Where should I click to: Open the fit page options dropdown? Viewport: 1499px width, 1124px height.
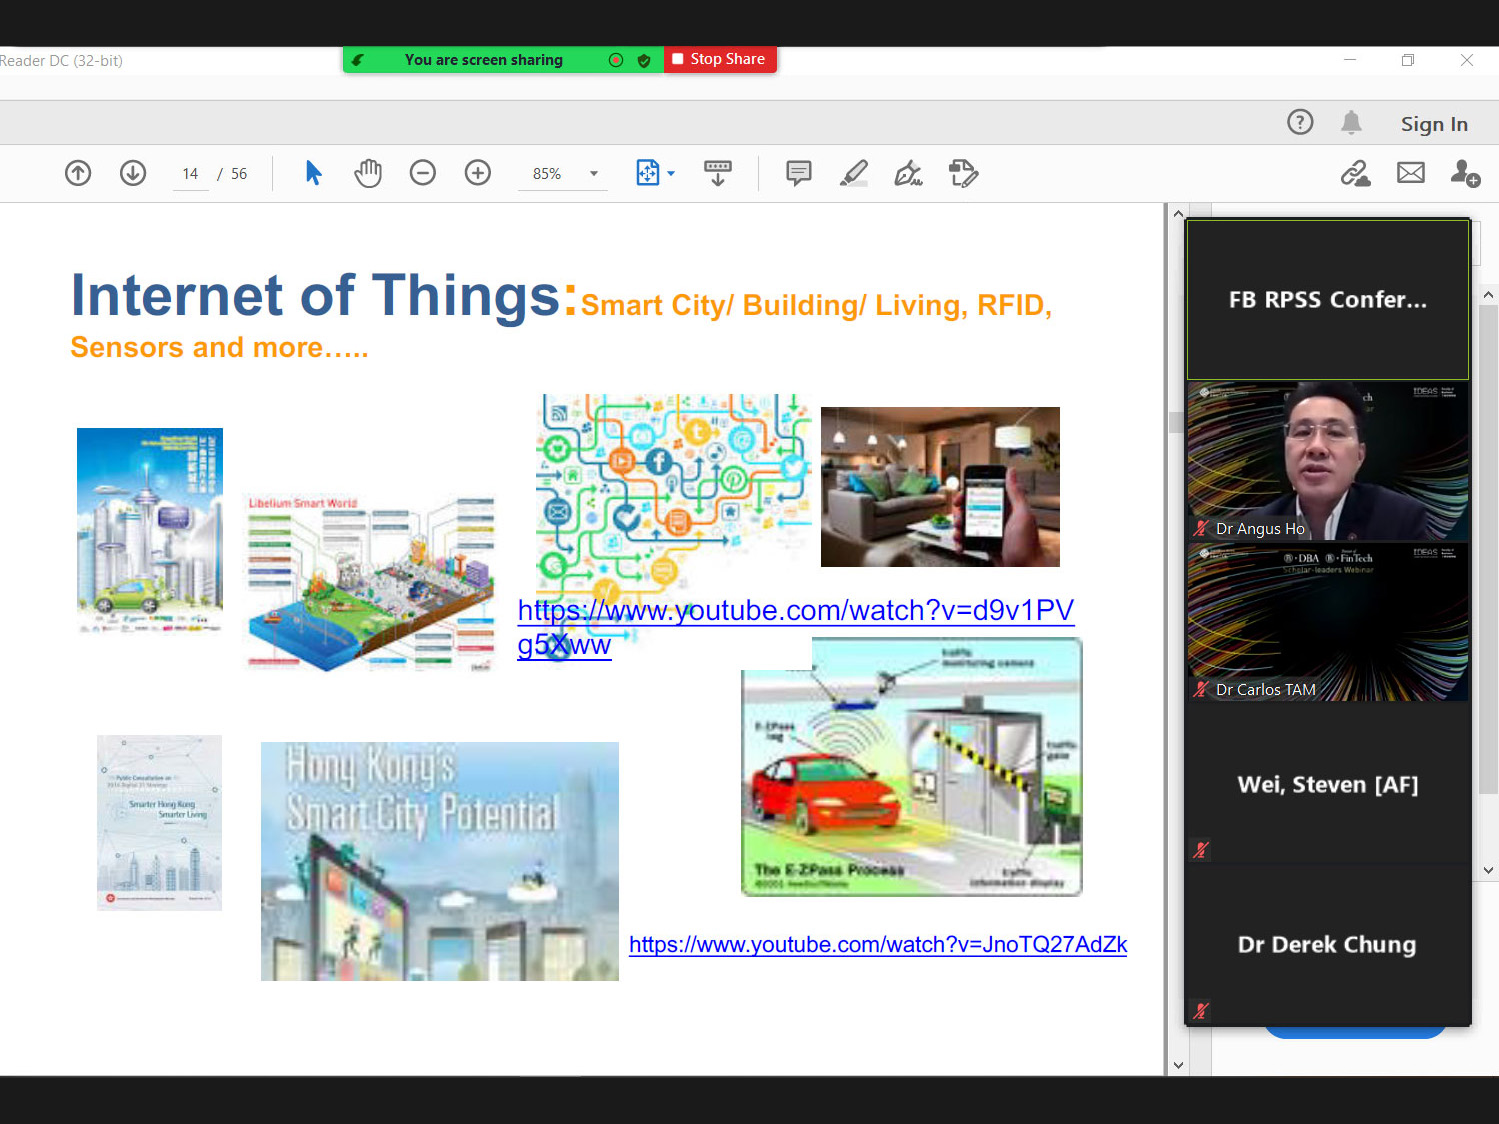tap(671, 173)
